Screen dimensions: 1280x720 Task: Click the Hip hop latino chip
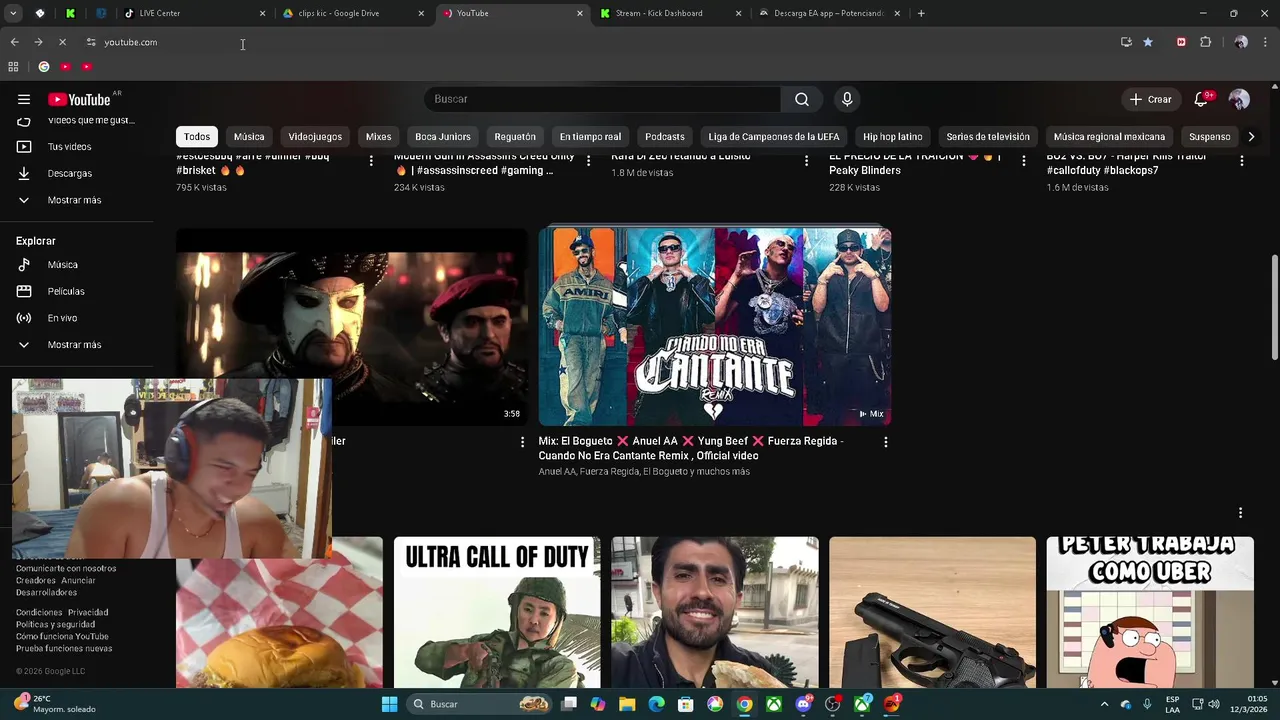(x=893, y=136)
